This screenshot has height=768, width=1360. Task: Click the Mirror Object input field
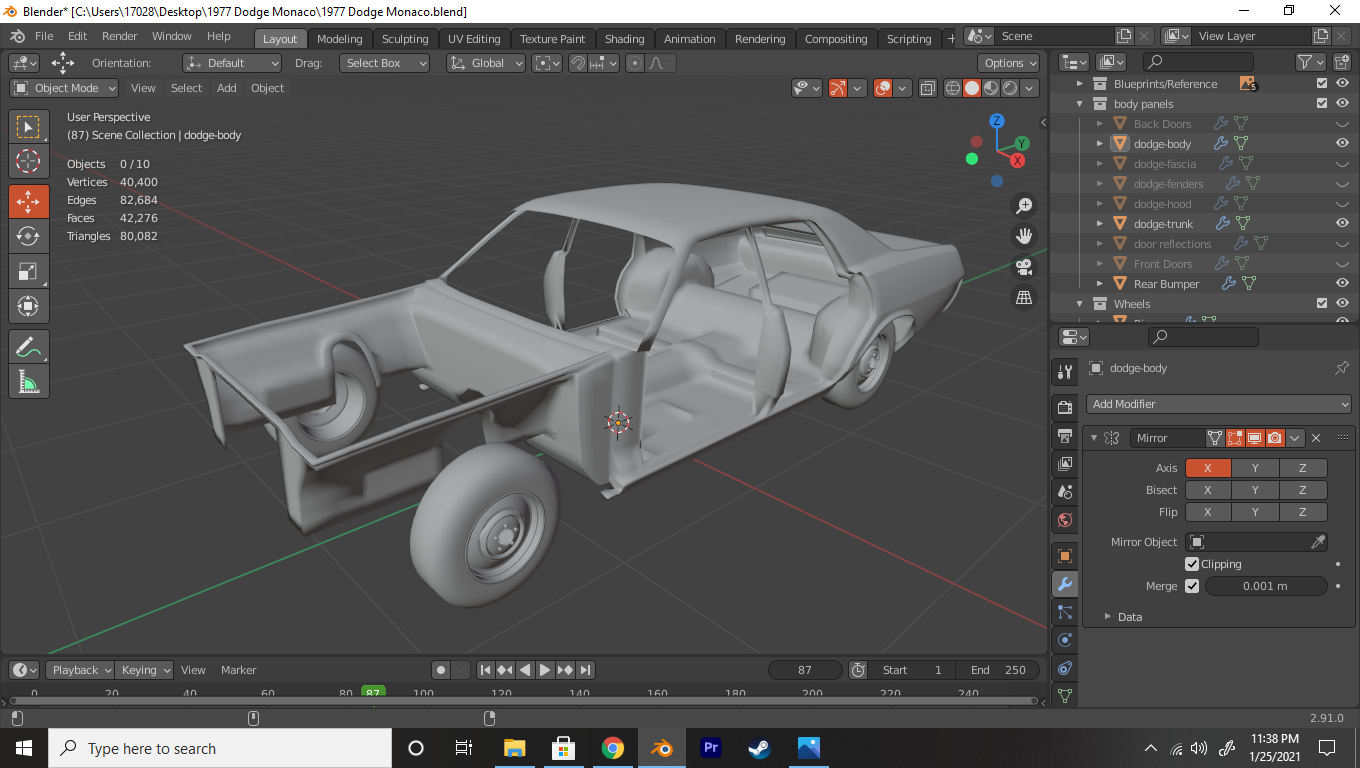tap(1256, 542)
